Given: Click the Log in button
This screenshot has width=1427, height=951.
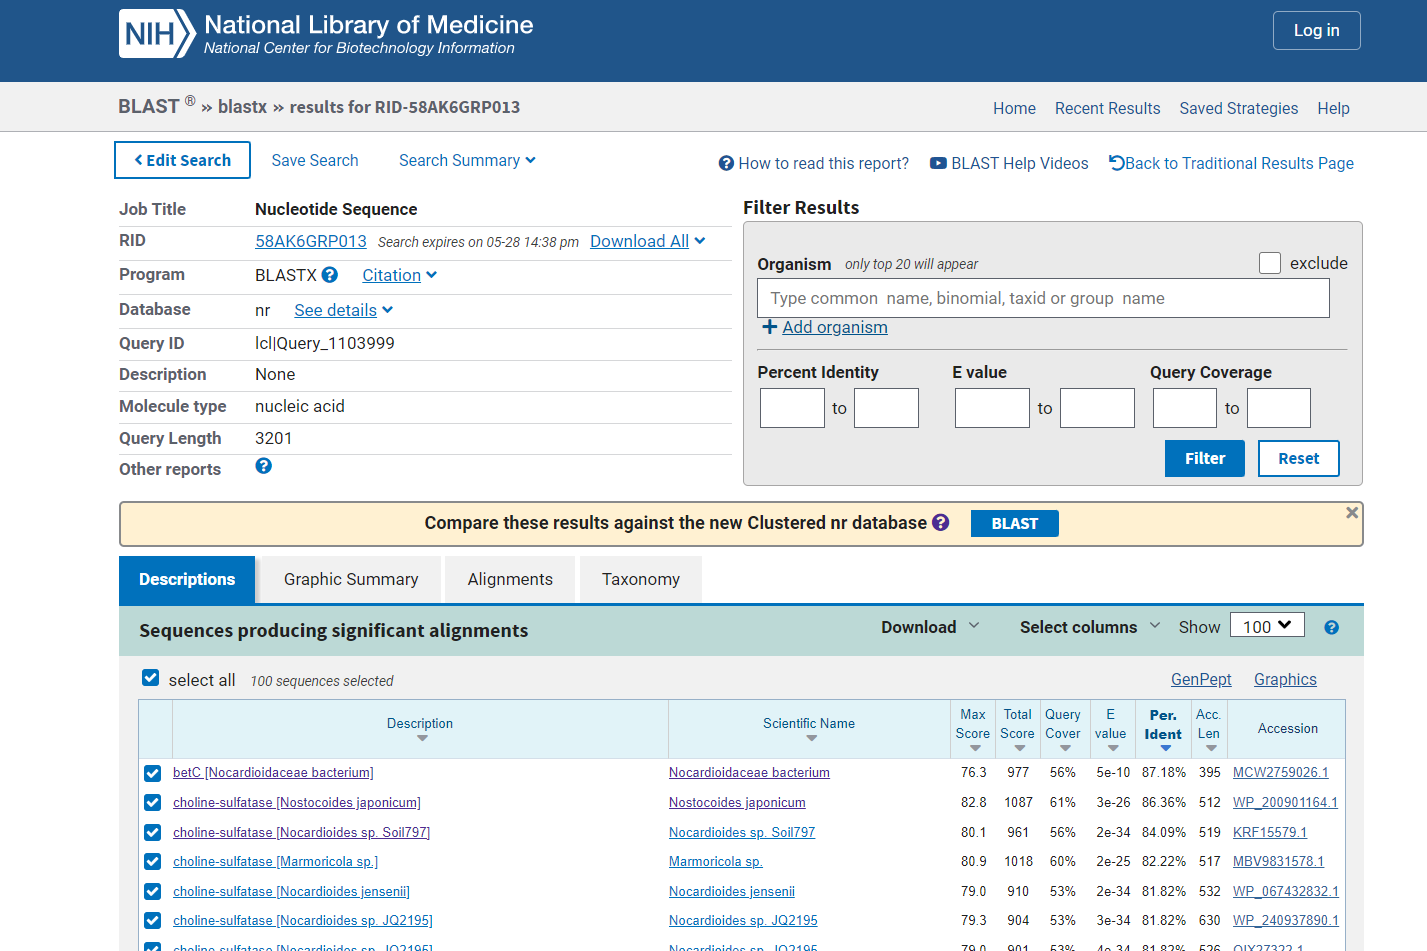Looking at the screenshot, I should 1316,30.
